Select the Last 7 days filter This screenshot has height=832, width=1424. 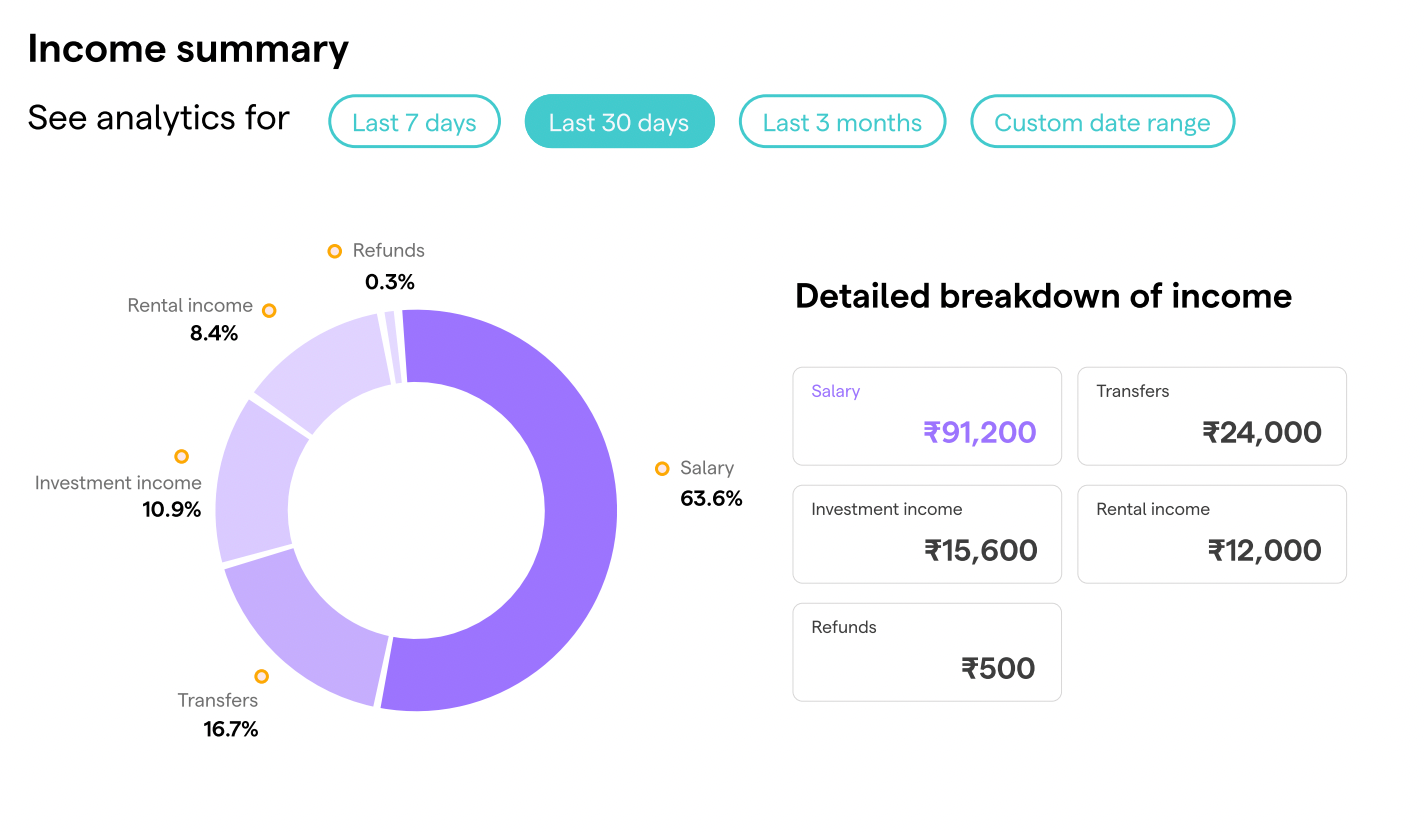(x=414, y=122)
